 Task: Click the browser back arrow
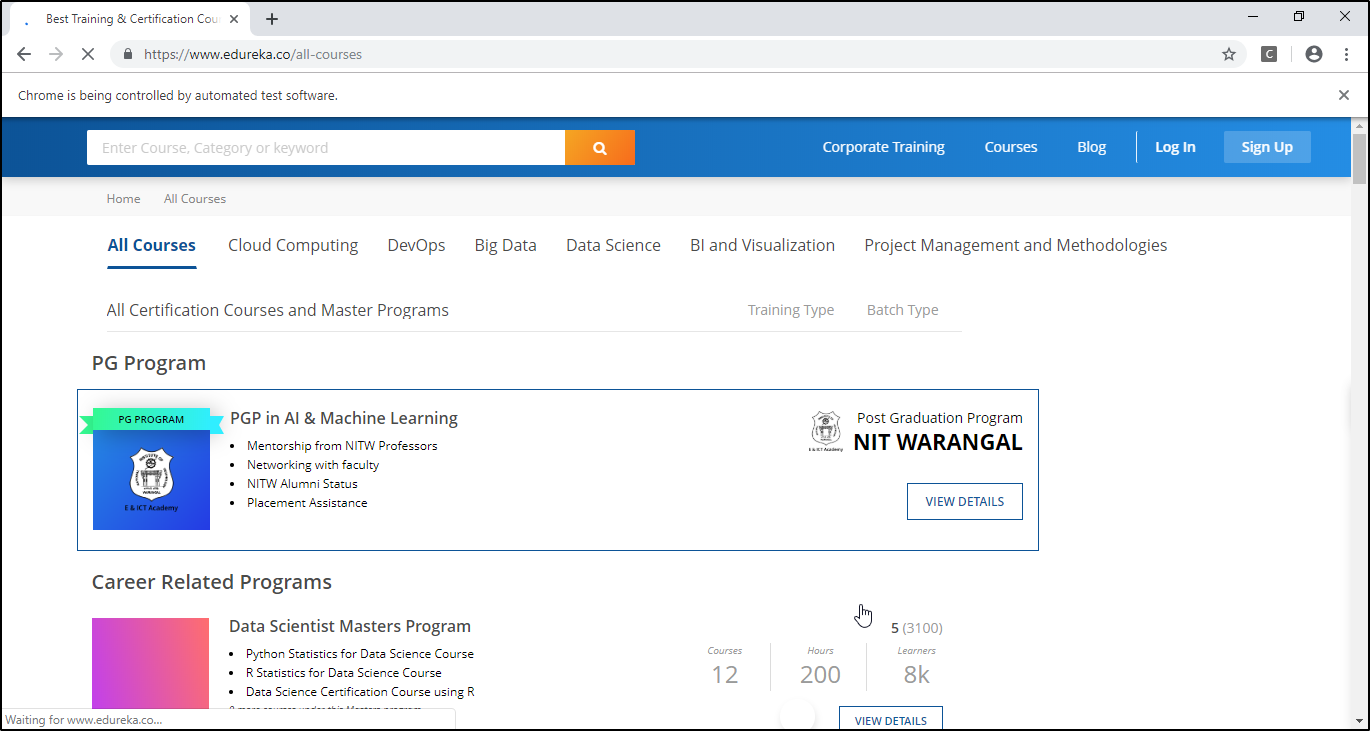click(24, 54)
